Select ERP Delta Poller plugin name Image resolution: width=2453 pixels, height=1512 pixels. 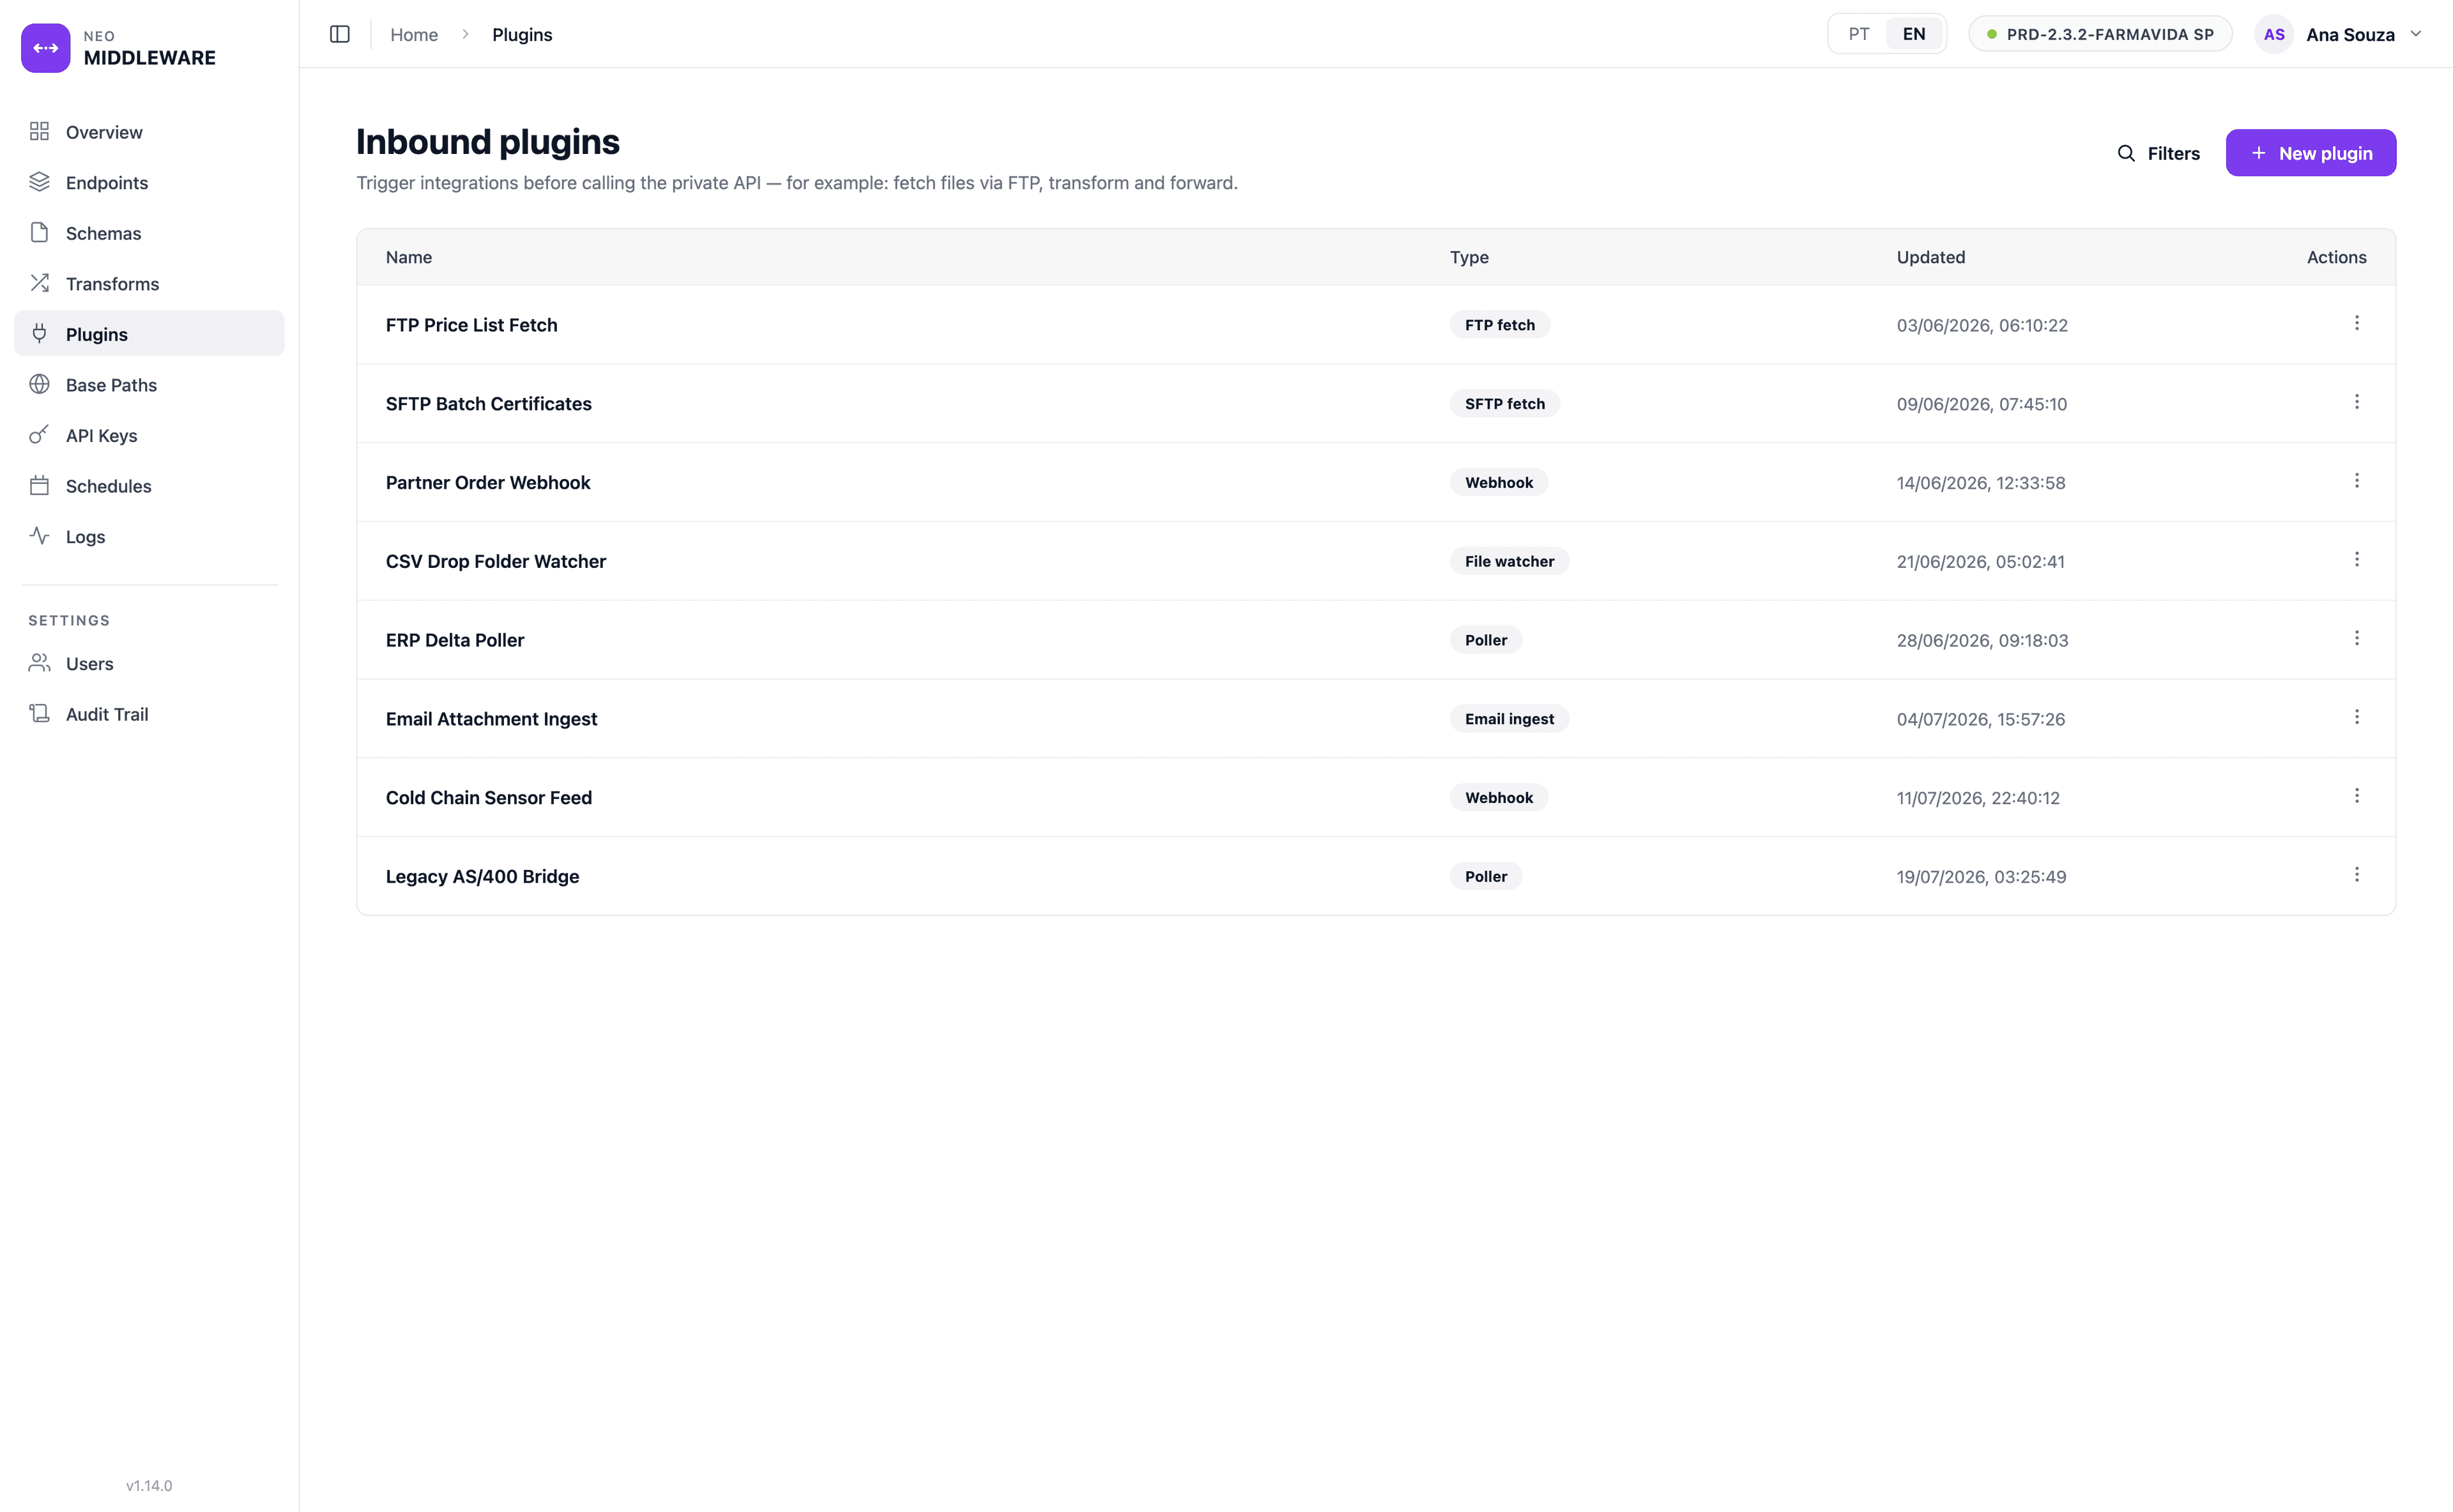(455, 640)
